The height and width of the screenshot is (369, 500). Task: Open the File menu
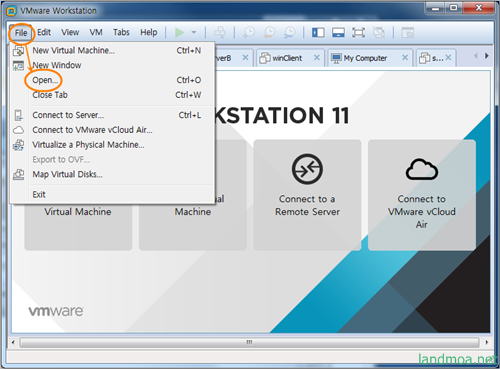(21, 33)
